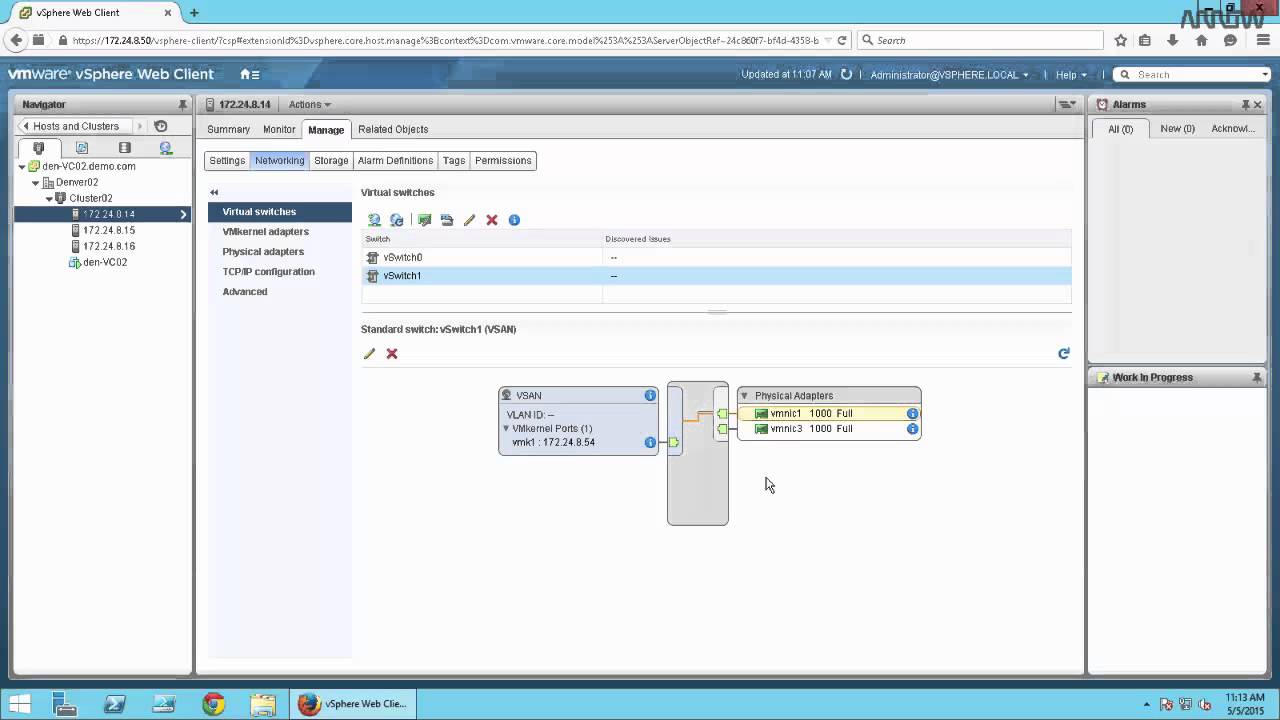The image size is (1280, 720).
Task: Open the Settings sub-tab
Action: 227,160
